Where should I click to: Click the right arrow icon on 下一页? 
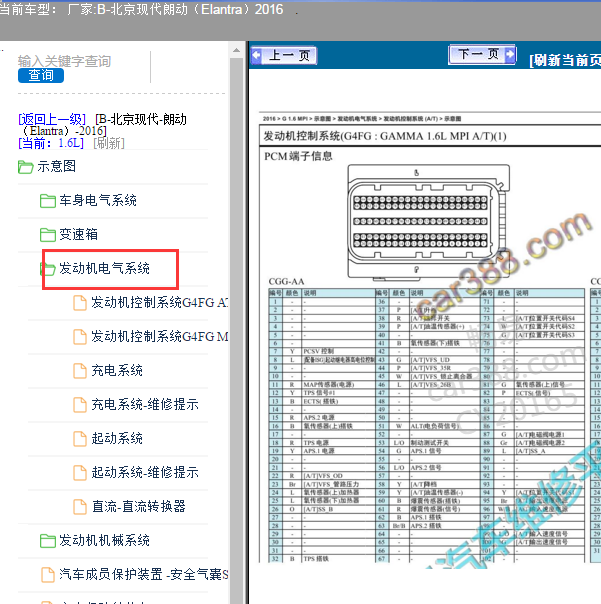click(510, 54)
